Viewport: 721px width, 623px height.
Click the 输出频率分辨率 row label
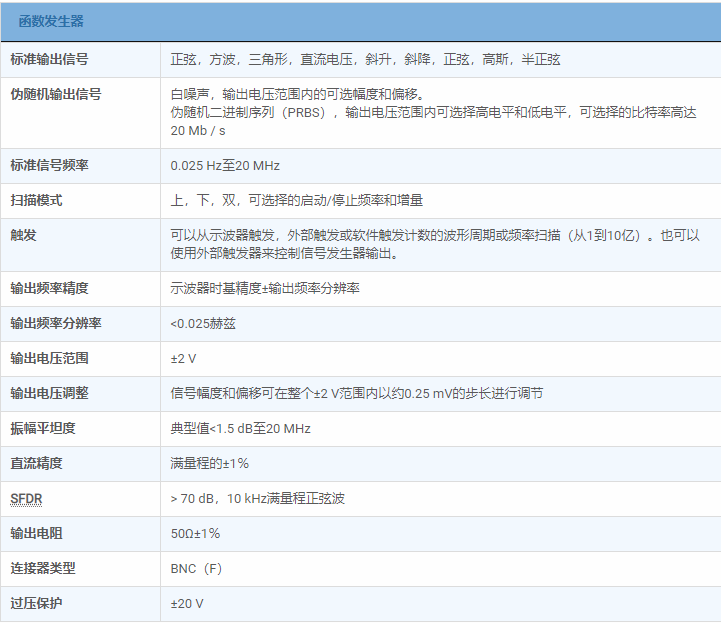[55, 323]
